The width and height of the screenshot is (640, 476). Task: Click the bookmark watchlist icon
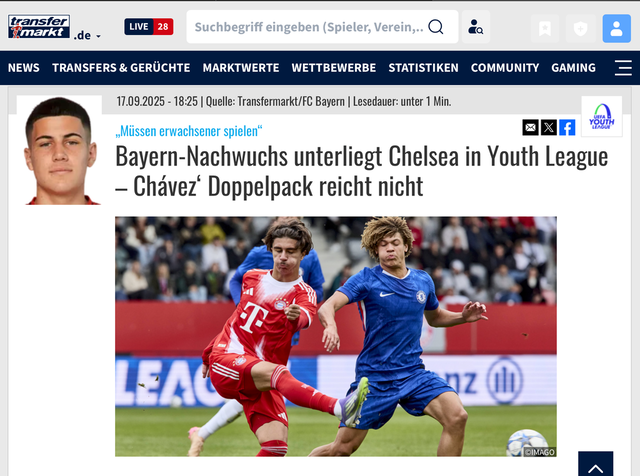545,28
